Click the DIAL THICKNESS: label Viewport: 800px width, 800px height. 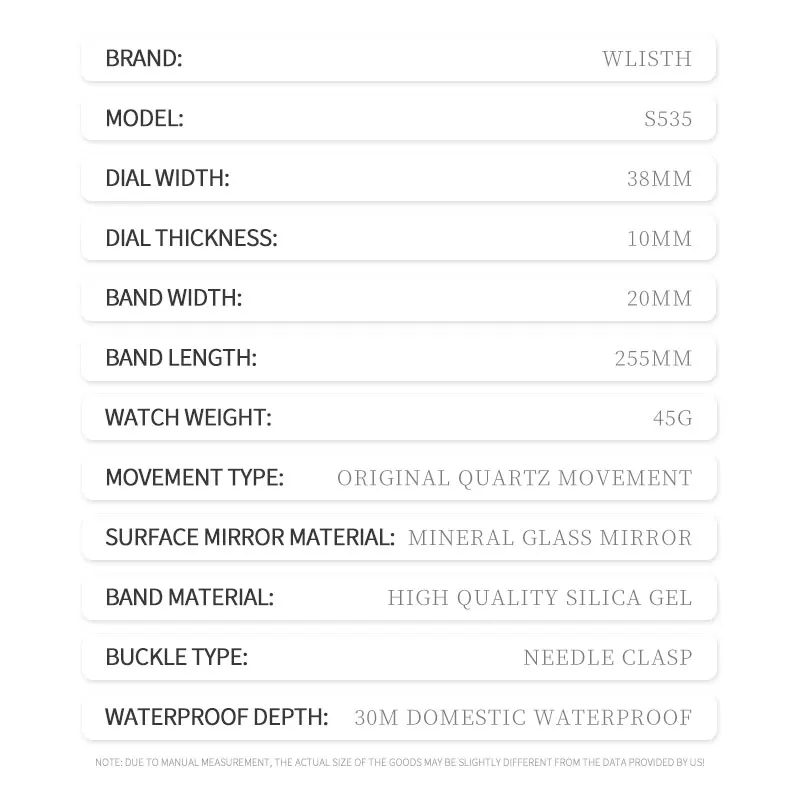click(191, 238)
